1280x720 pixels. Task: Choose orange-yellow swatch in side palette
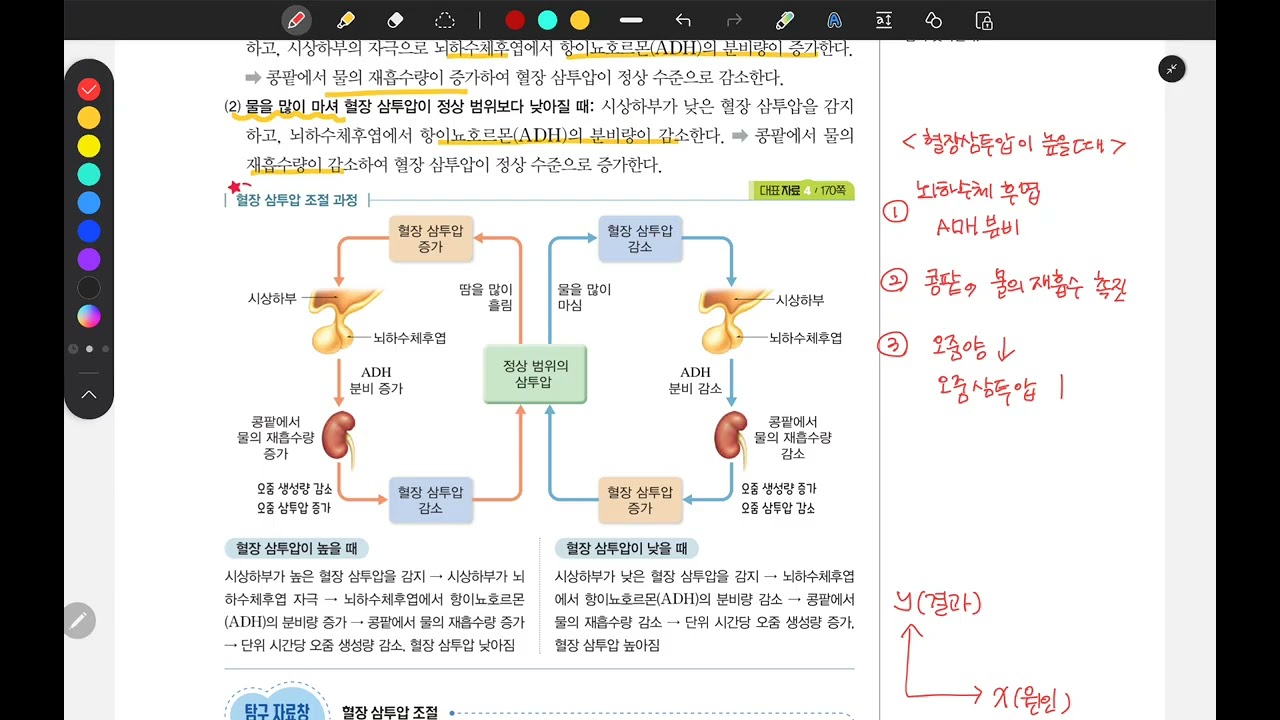coord(89,118)
